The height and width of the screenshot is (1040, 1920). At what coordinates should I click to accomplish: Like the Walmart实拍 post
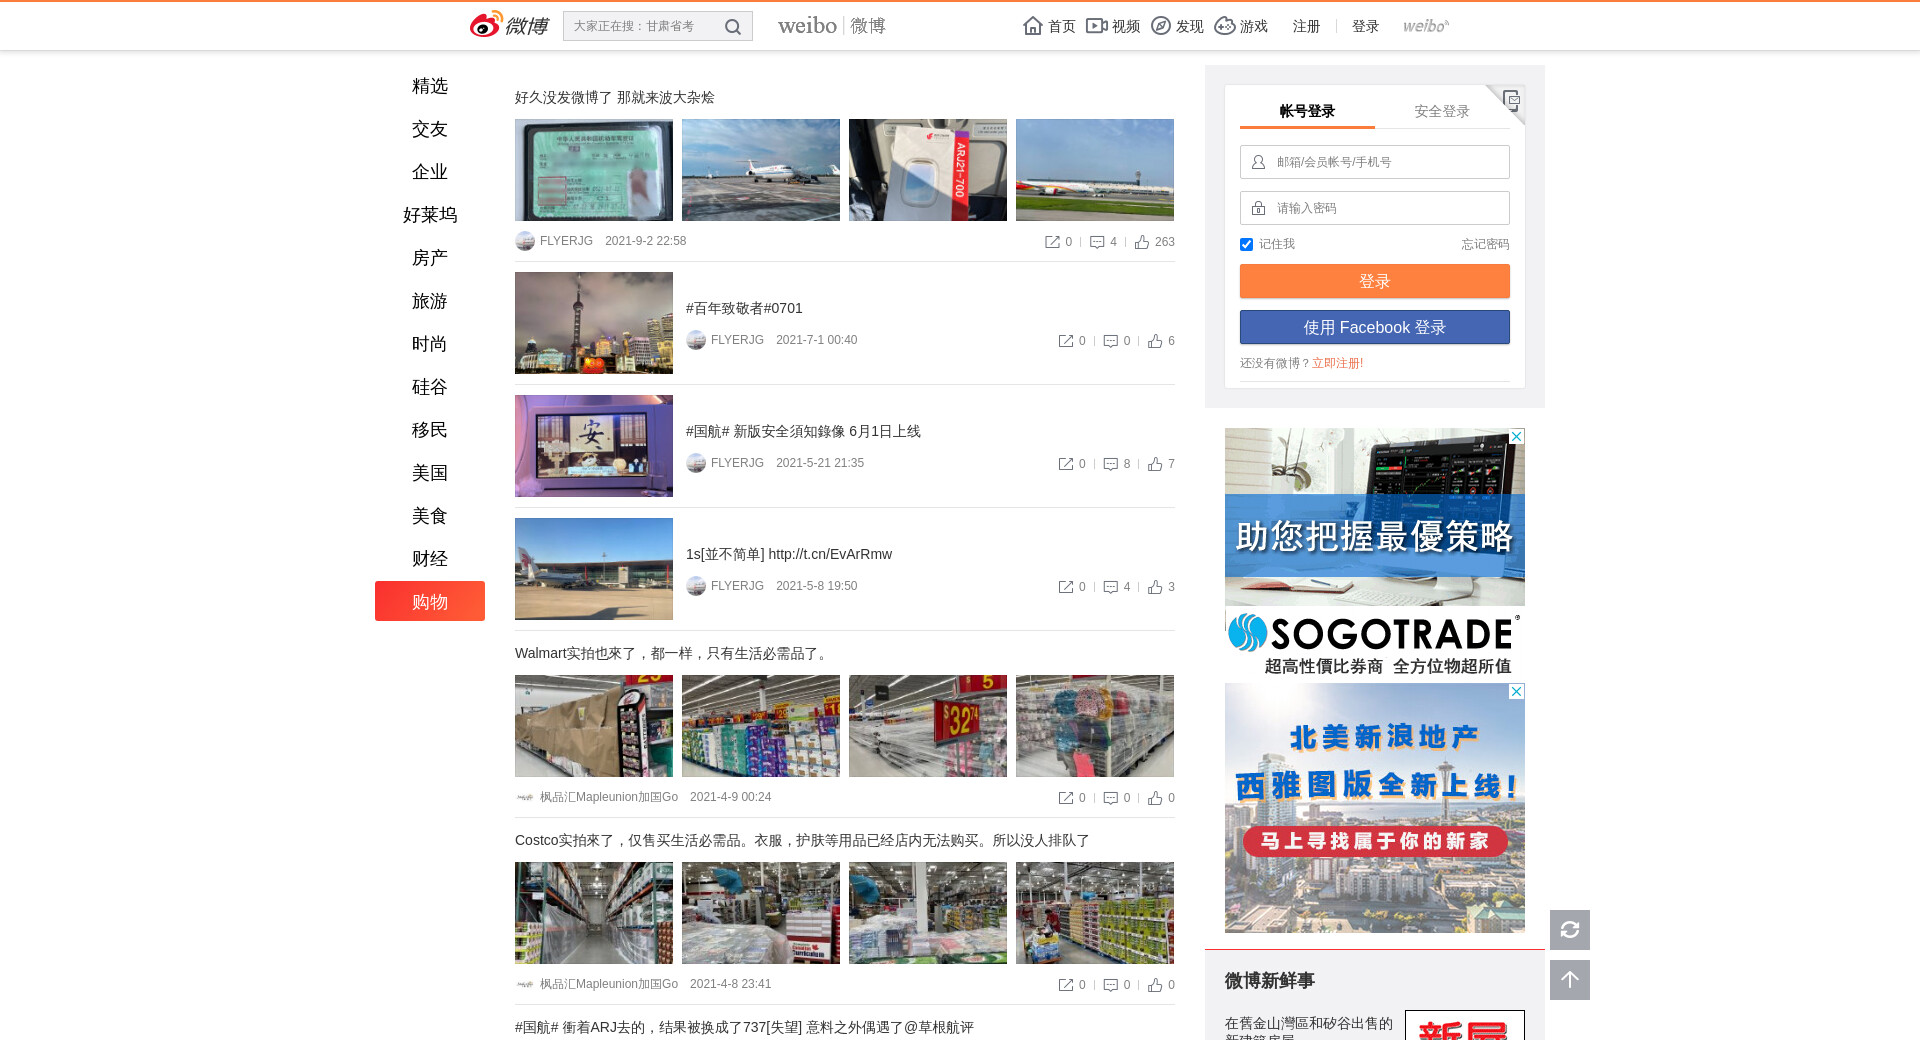(1155, 798)
